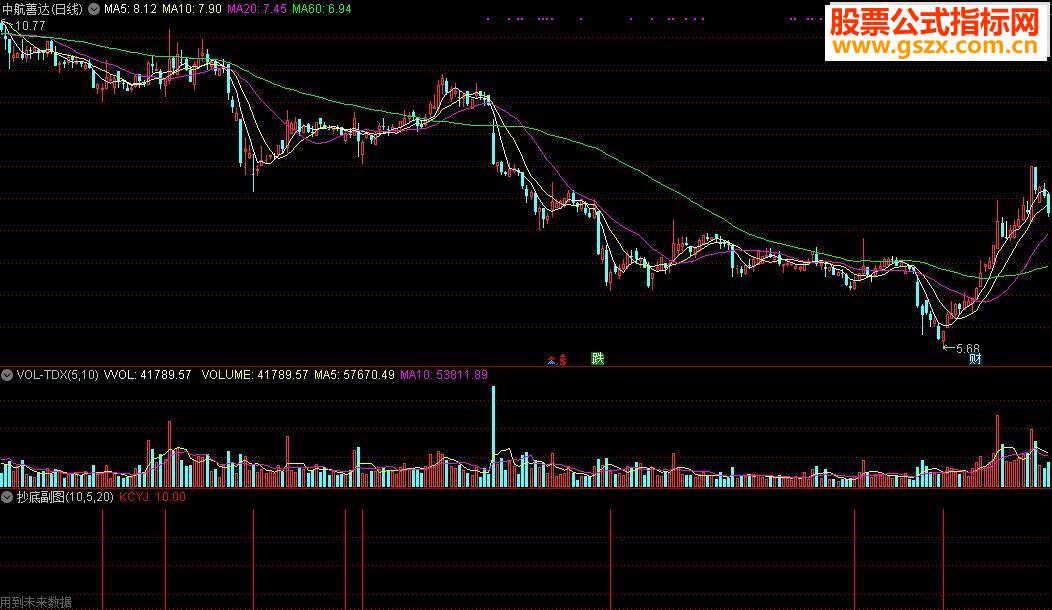
Task: Open the VOL-TDX indicator dropdown arrow
Action: pyautogui.click(x=7, y=375)
